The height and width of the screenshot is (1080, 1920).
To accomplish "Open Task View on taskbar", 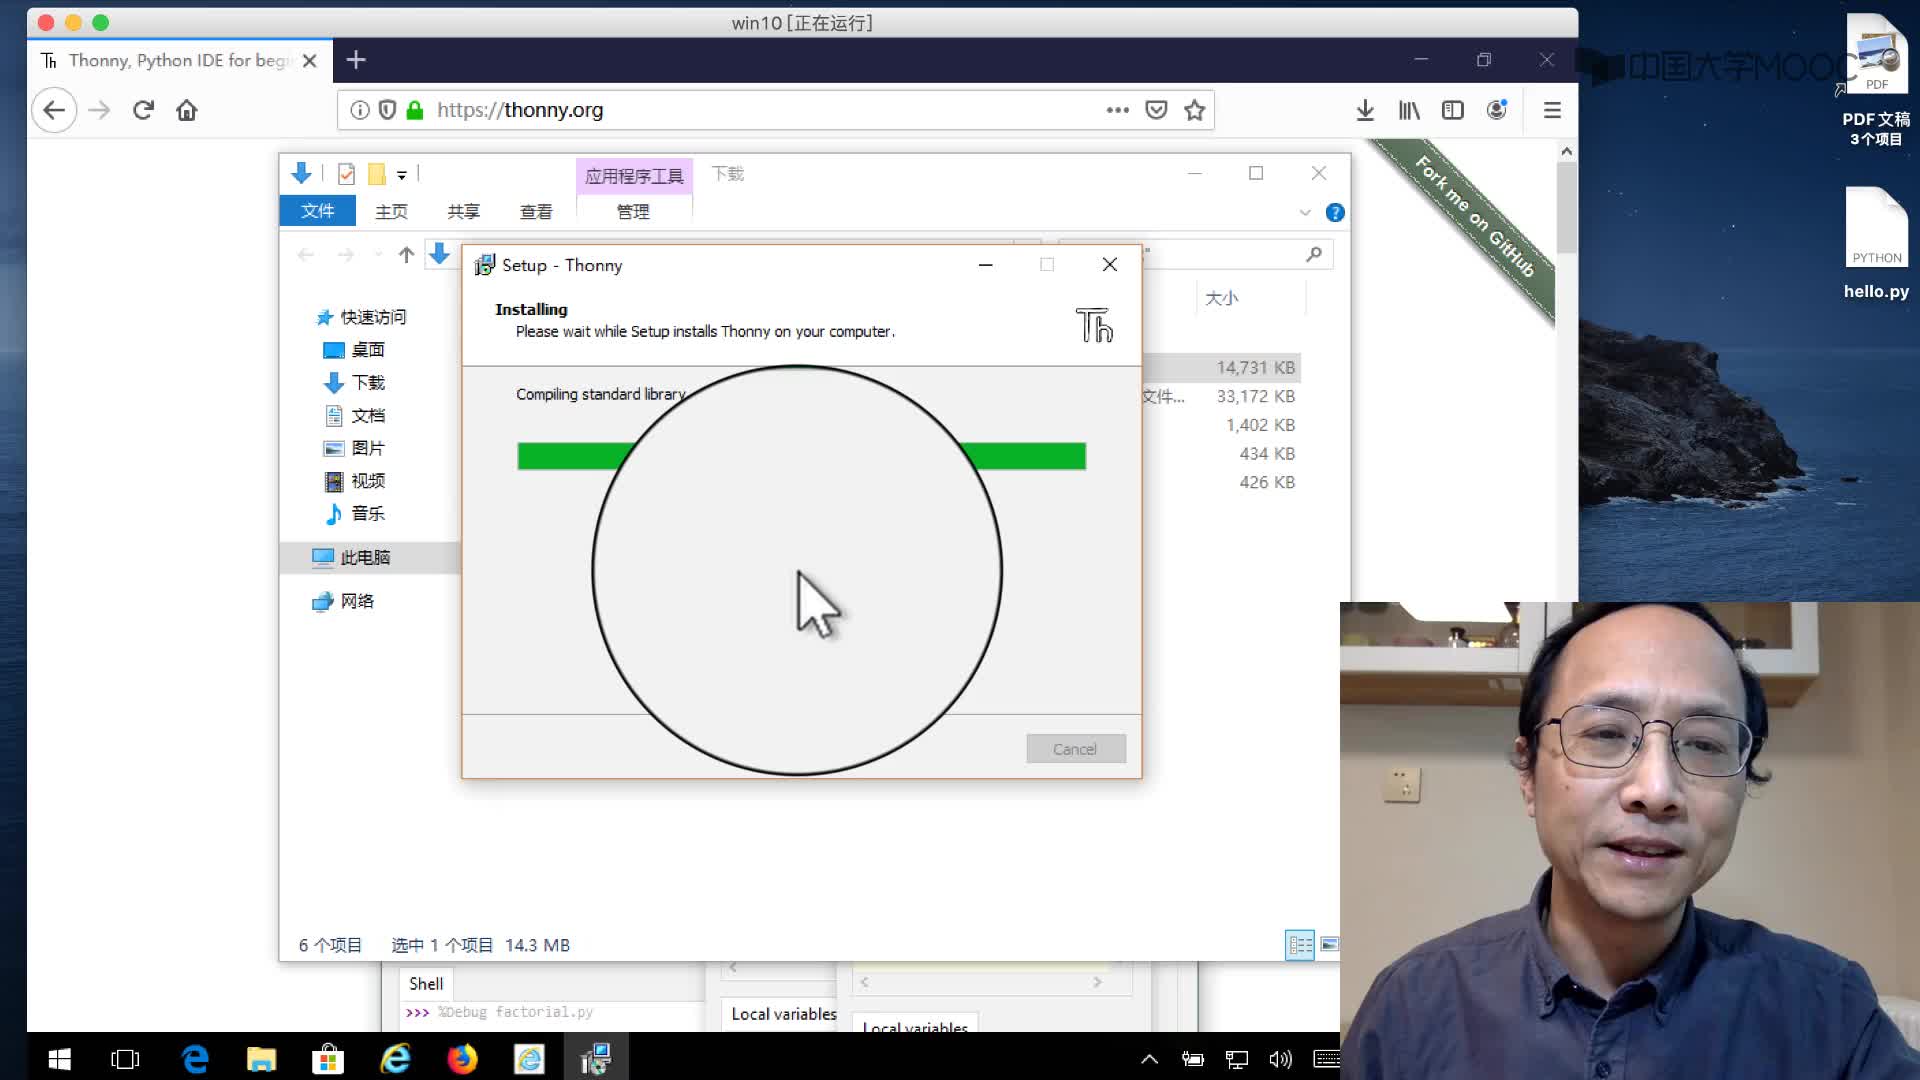I will (x=126, y=1059).
